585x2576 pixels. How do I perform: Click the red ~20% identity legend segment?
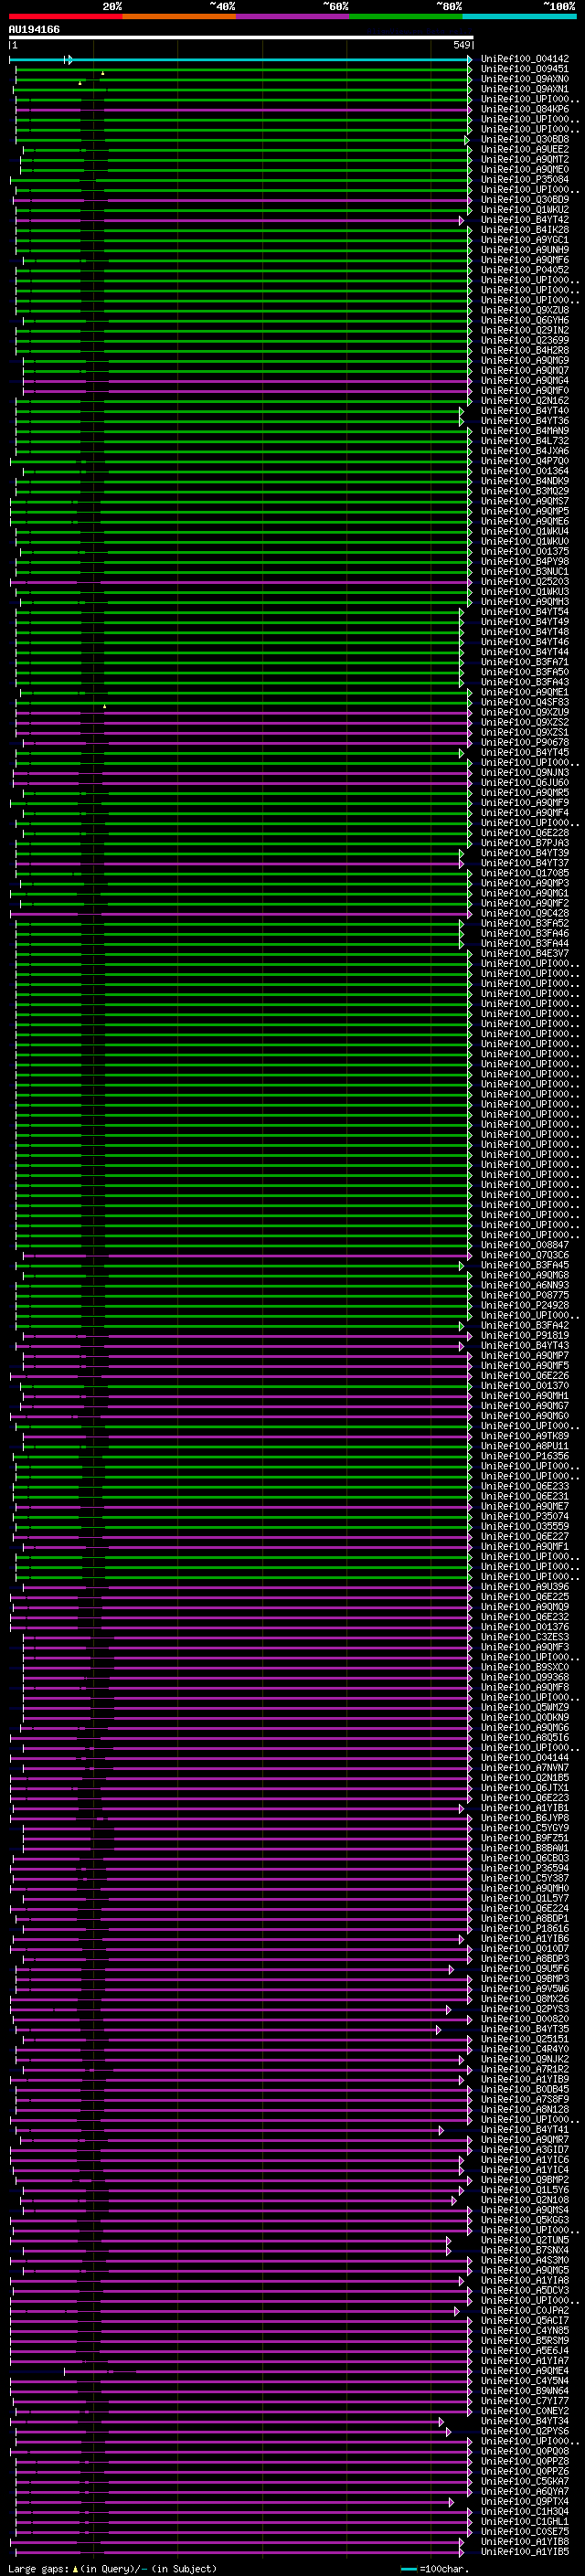click(x=65, y=16)
